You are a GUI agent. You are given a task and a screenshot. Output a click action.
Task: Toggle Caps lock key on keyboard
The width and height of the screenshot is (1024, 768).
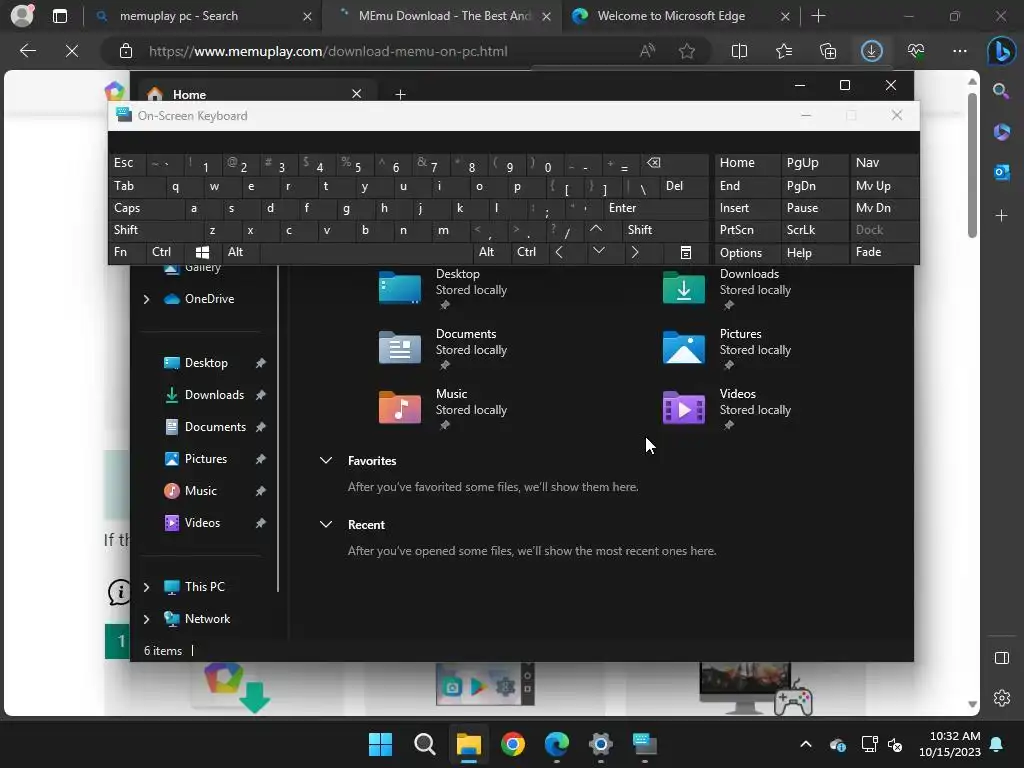(x=145, y=208)
